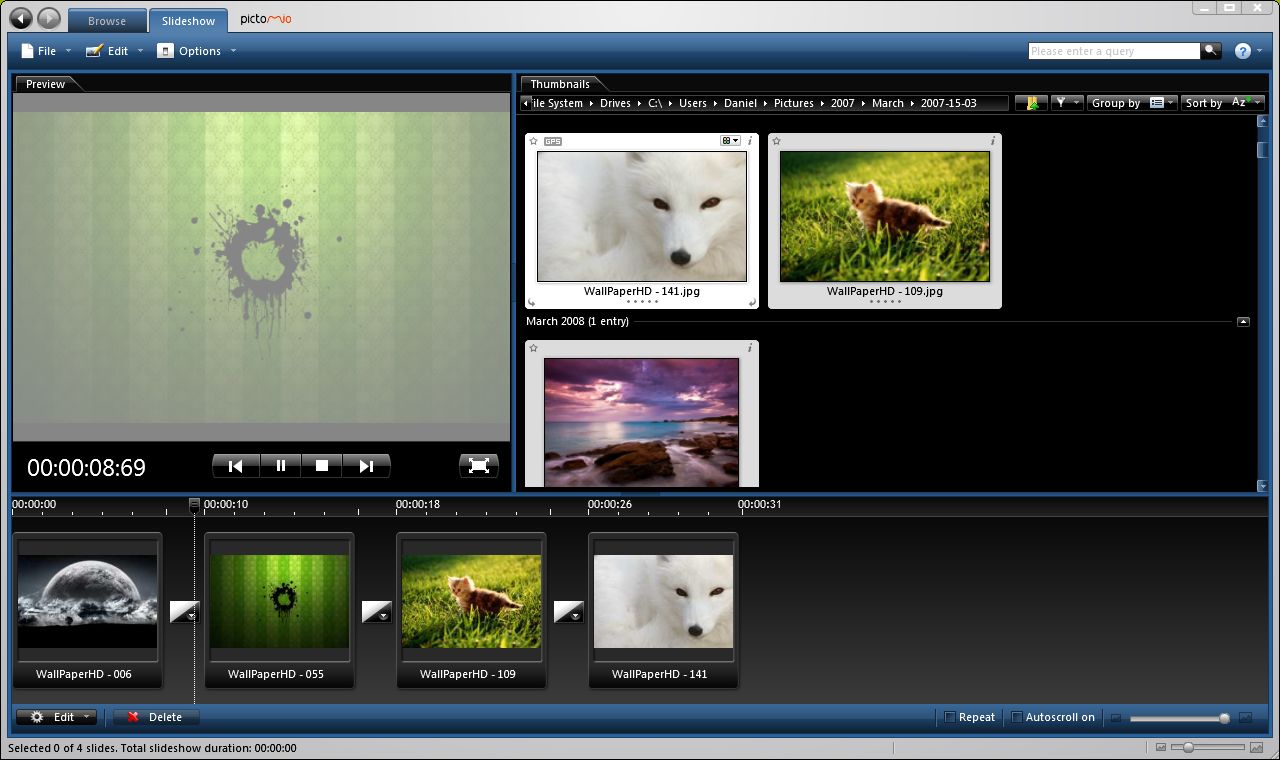1280x760 pixels.
Task: Select slide WallPaperHD - 006 in timeline
Action: coord(86,610)
